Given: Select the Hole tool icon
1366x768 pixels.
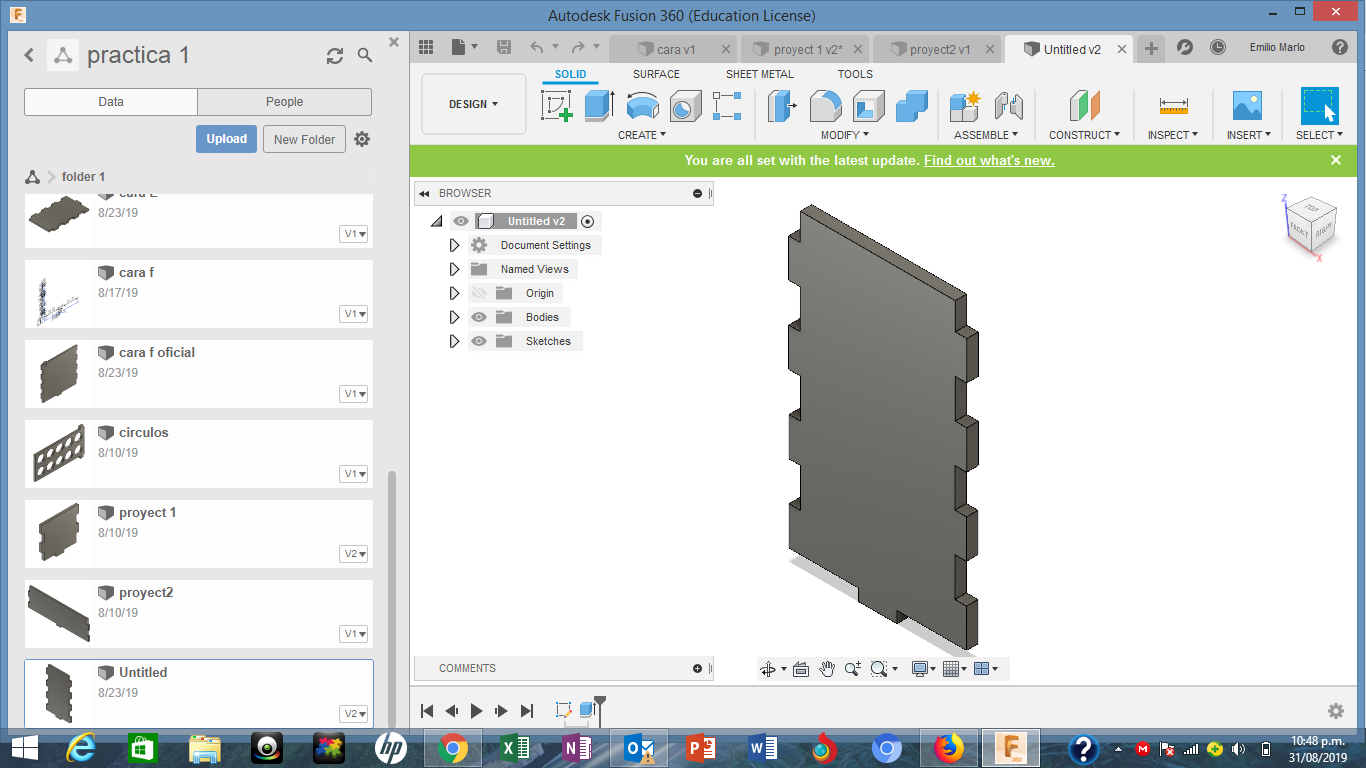Looking at the screenshot, I should tap(685, 106).
